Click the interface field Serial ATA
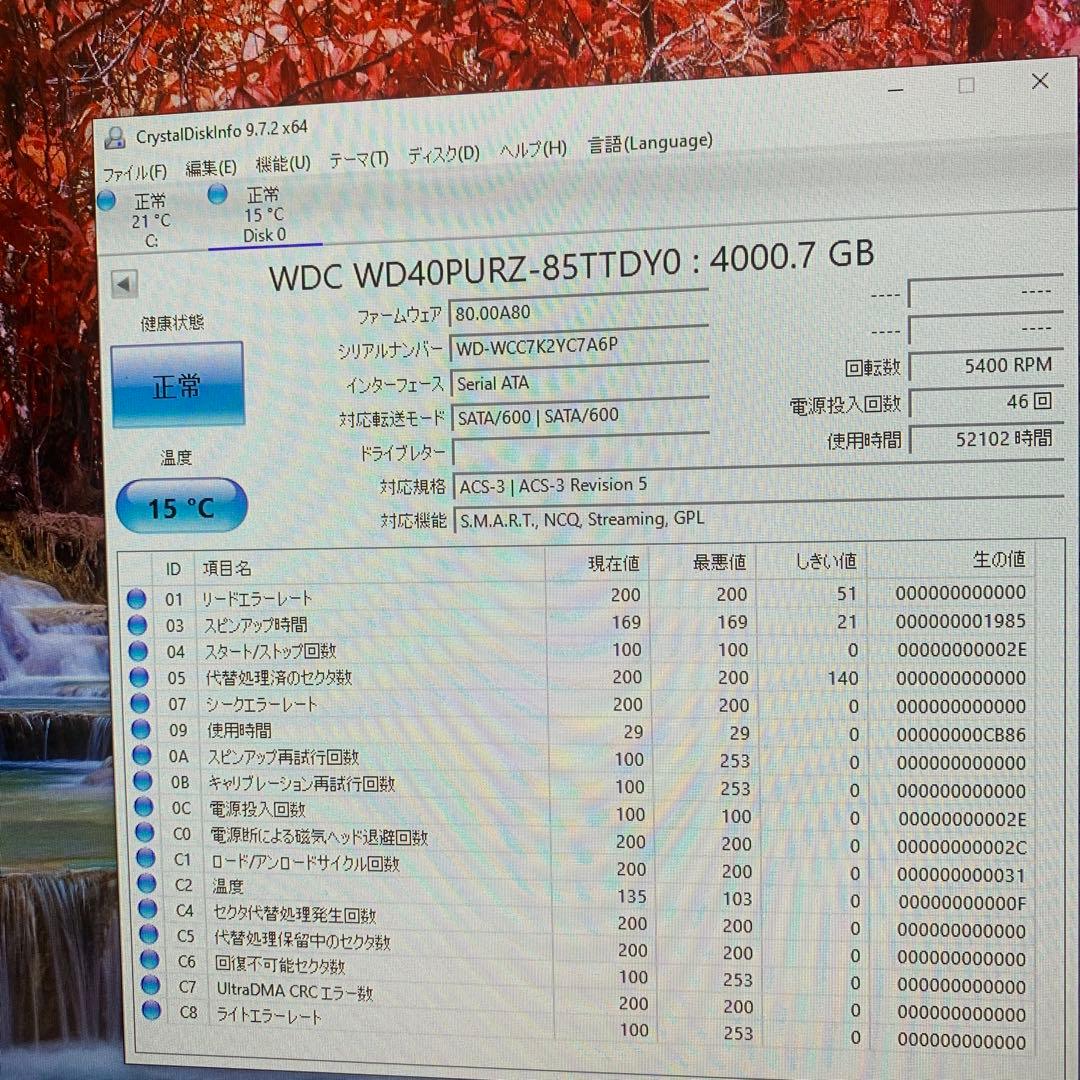 [579, 382]
